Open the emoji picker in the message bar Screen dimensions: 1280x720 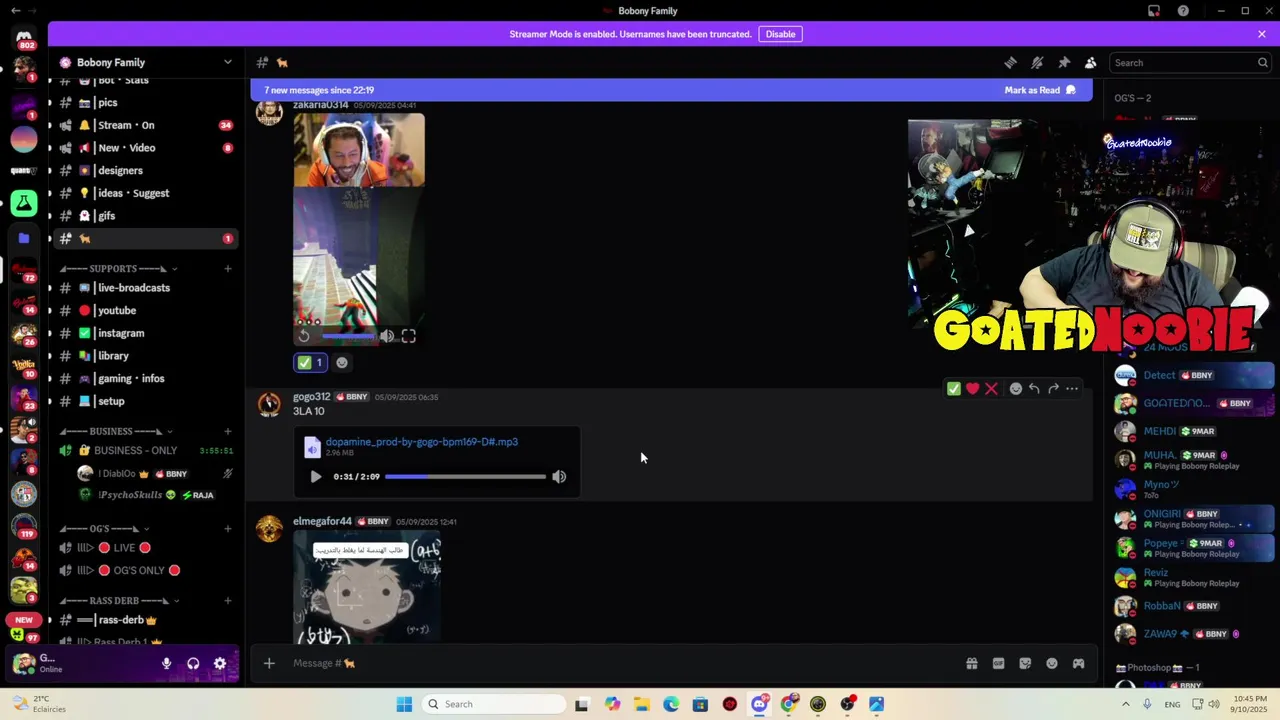[1052, 663]
